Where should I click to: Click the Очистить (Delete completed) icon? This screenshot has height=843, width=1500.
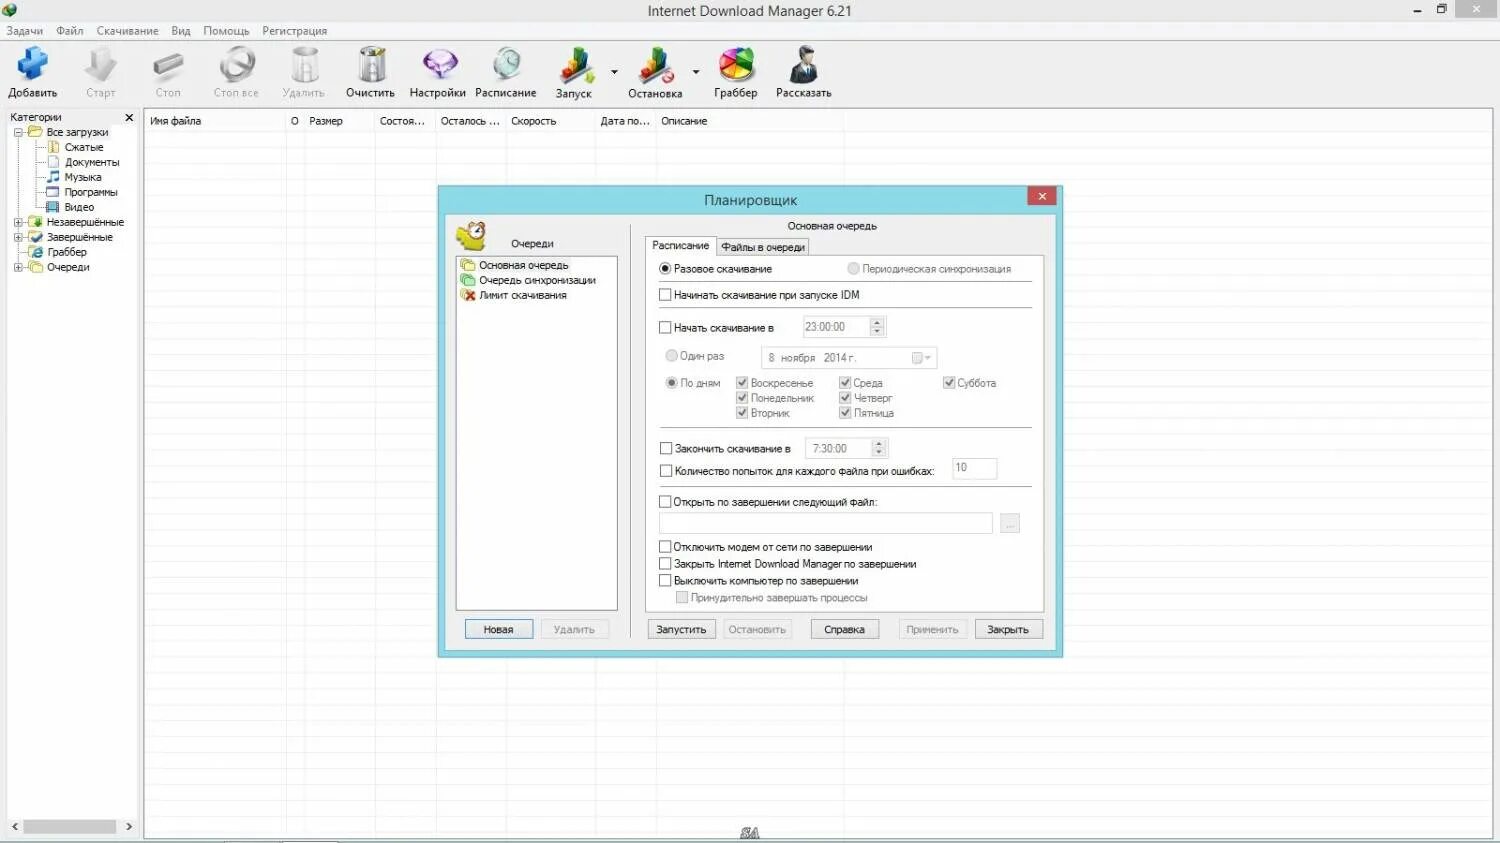pyautogui.click(x=369, y=68)
